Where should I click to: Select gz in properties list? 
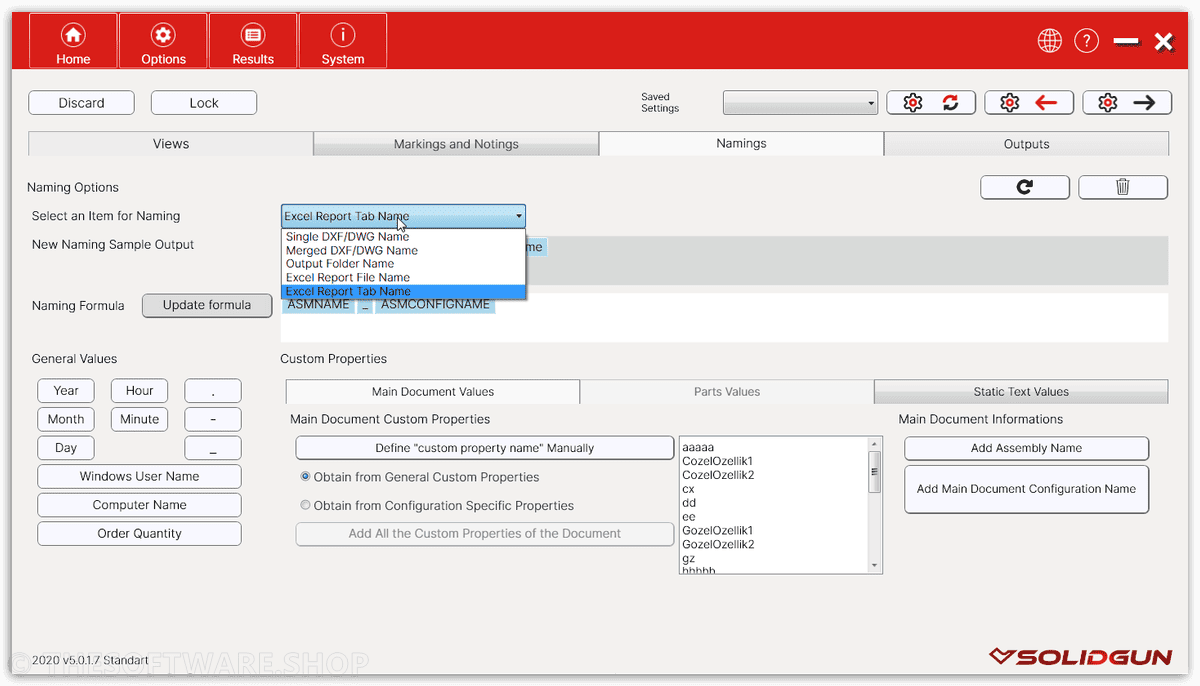pos(688,558)
